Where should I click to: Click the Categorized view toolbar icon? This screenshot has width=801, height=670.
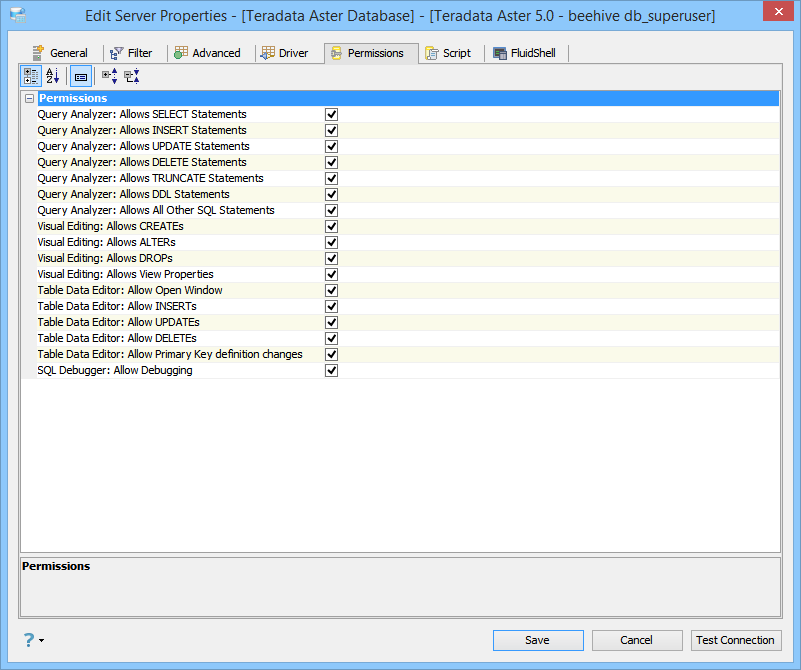pyautogui.click(x=31, y=77)
